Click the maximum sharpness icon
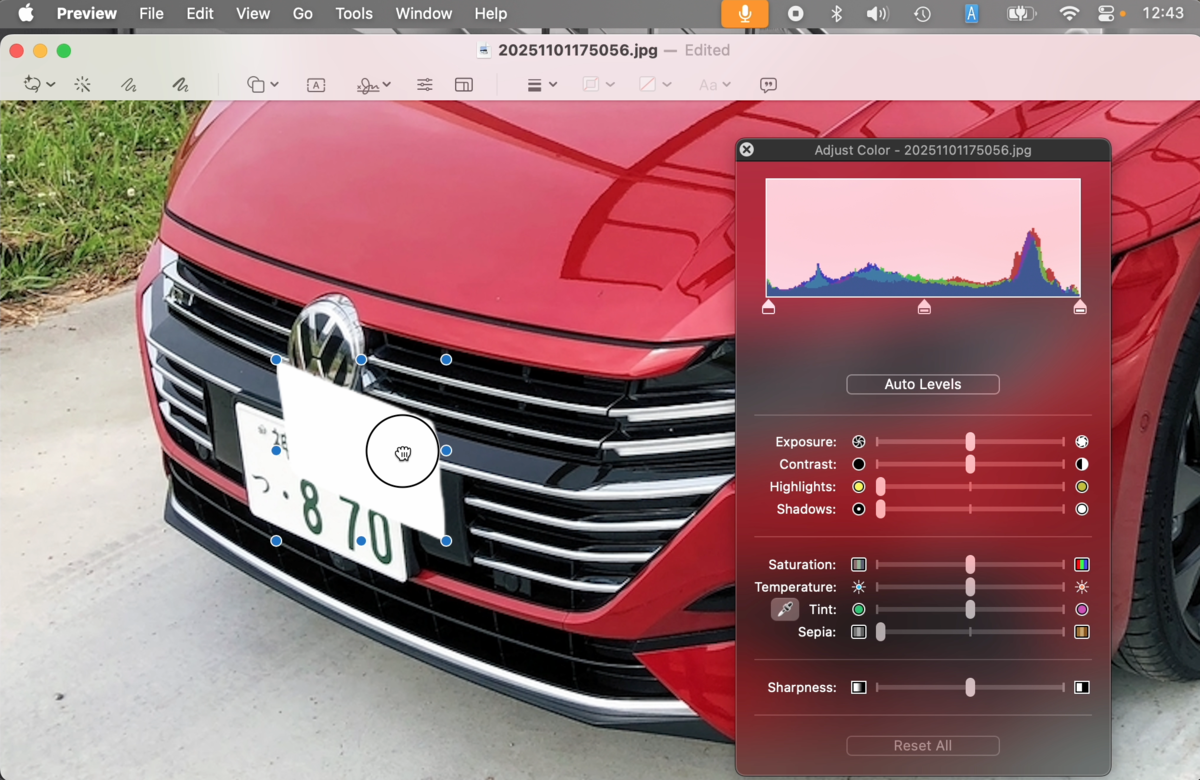Screen dimensions: 1200x780 [x=1081, y=688]
